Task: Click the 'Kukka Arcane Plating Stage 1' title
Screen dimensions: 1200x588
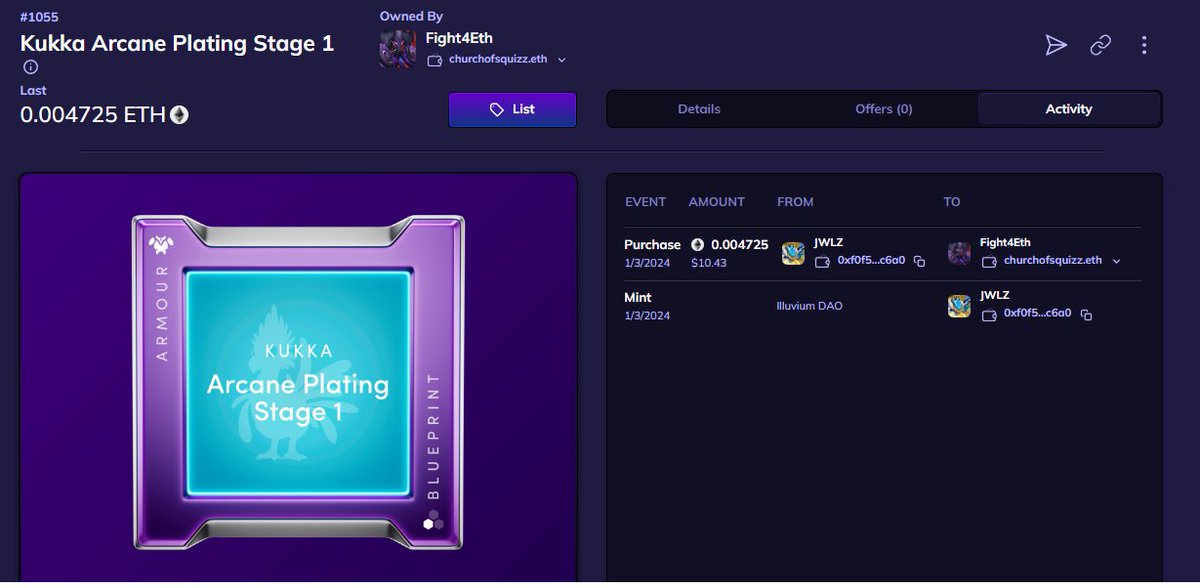Action: point(177,44)
